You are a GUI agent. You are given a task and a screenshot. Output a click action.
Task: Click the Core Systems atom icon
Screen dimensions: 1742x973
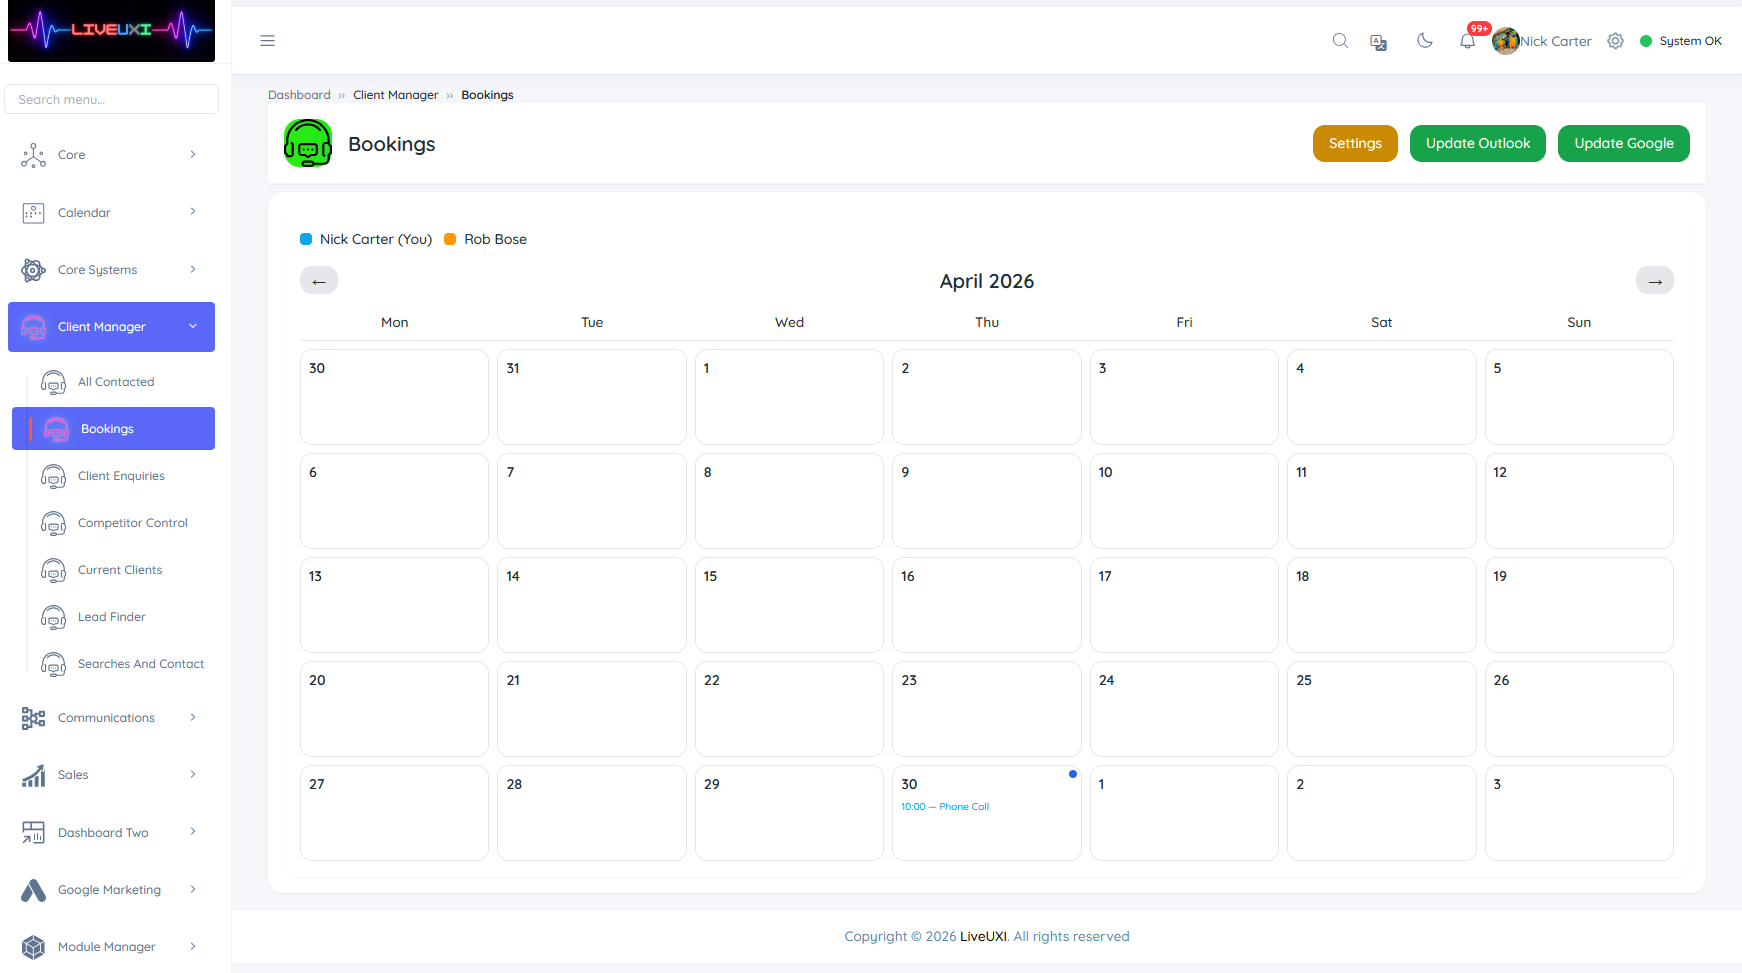click(x=33, y=270)
